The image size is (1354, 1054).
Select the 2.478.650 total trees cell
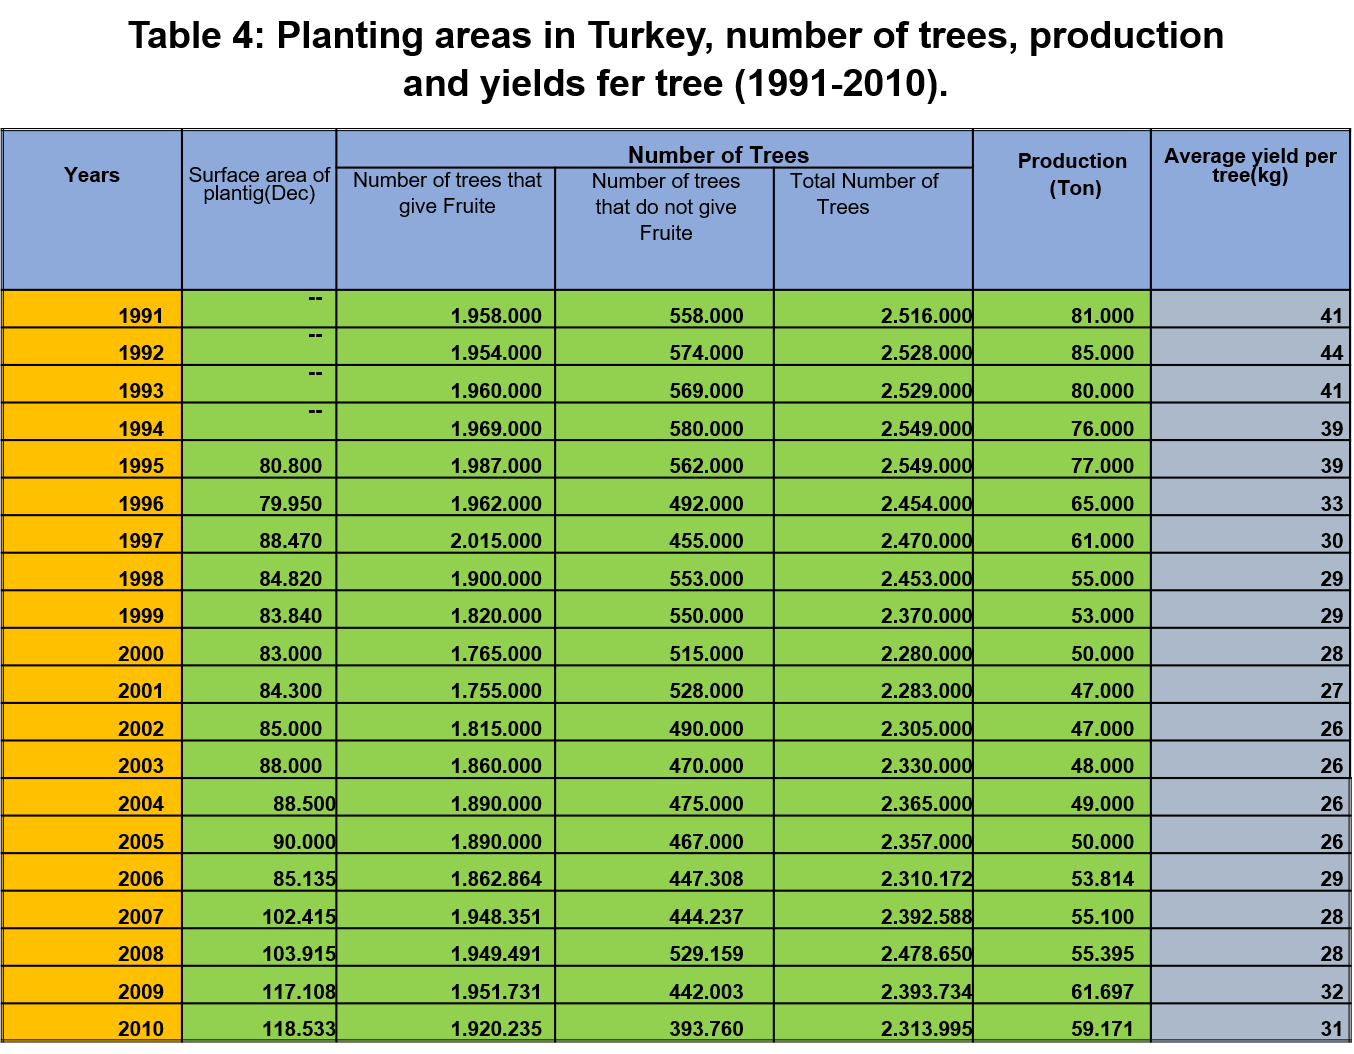point(925,954)
